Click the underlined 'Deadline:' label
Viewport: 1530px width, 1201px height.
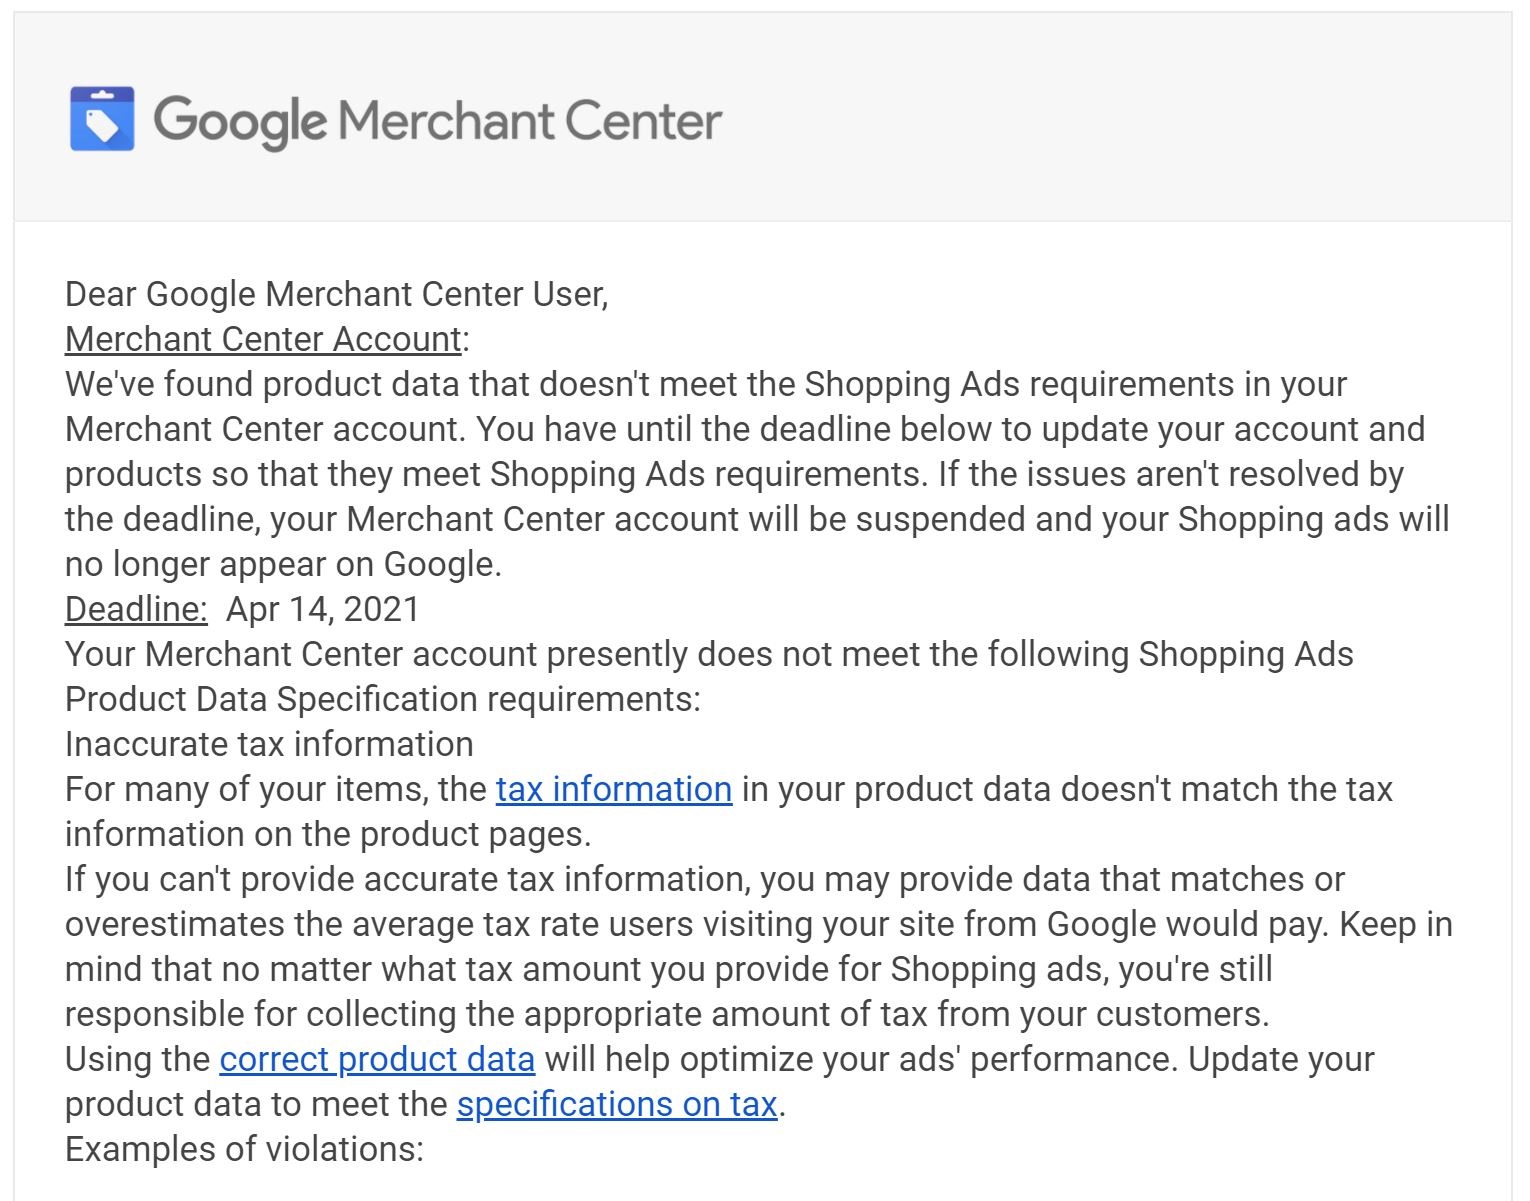point(136,609)
